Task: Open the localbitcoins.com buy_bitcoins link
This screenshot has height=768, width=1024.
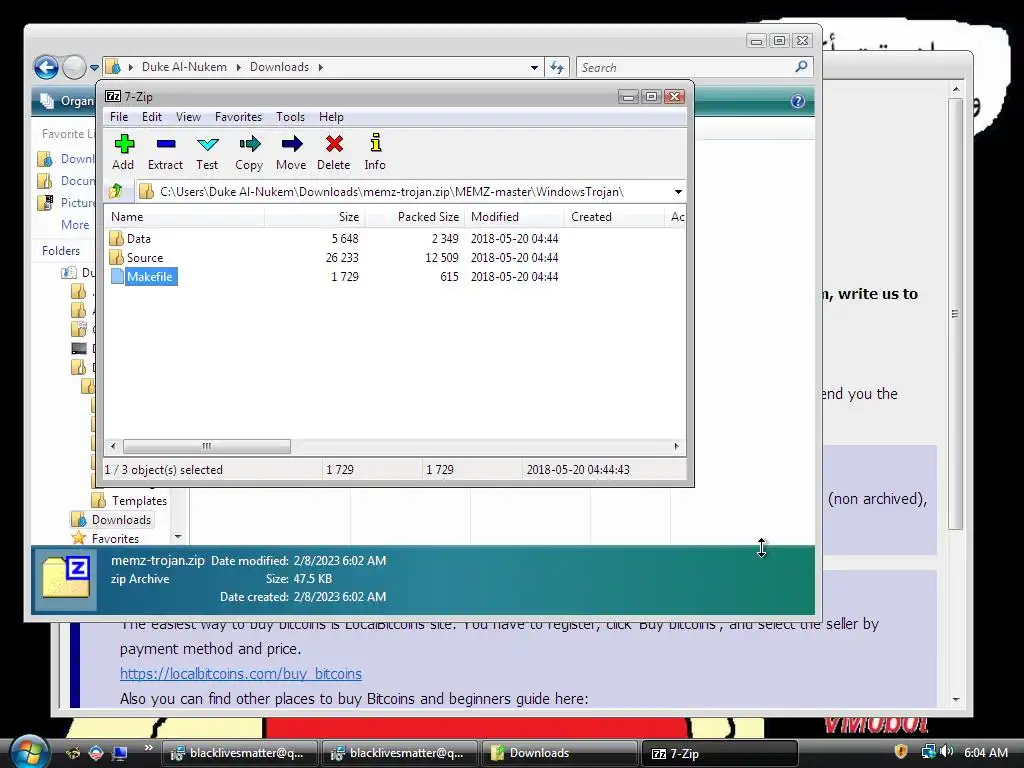Action: [240, 673]
